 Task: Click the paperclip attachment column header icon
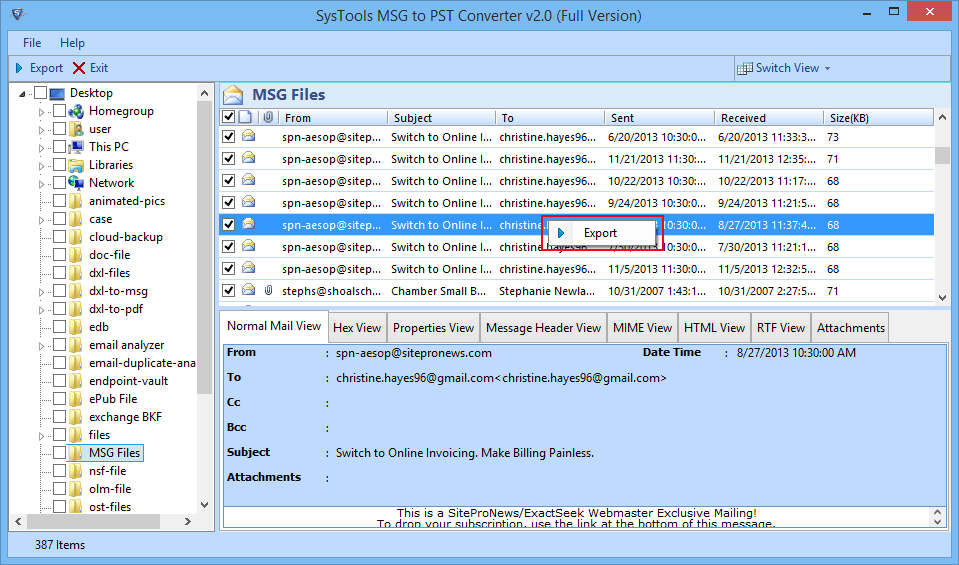(x=268, y=118)
